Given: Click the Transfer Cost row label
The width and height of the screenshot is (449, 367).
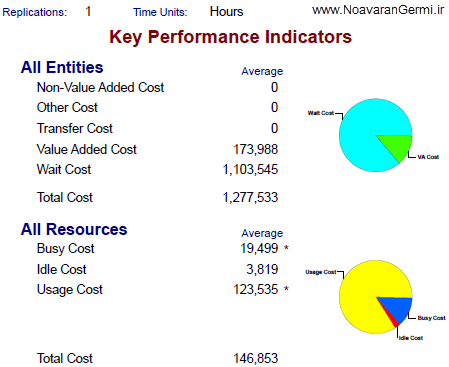Looking at the screenshot, I should tap(75, 128).
